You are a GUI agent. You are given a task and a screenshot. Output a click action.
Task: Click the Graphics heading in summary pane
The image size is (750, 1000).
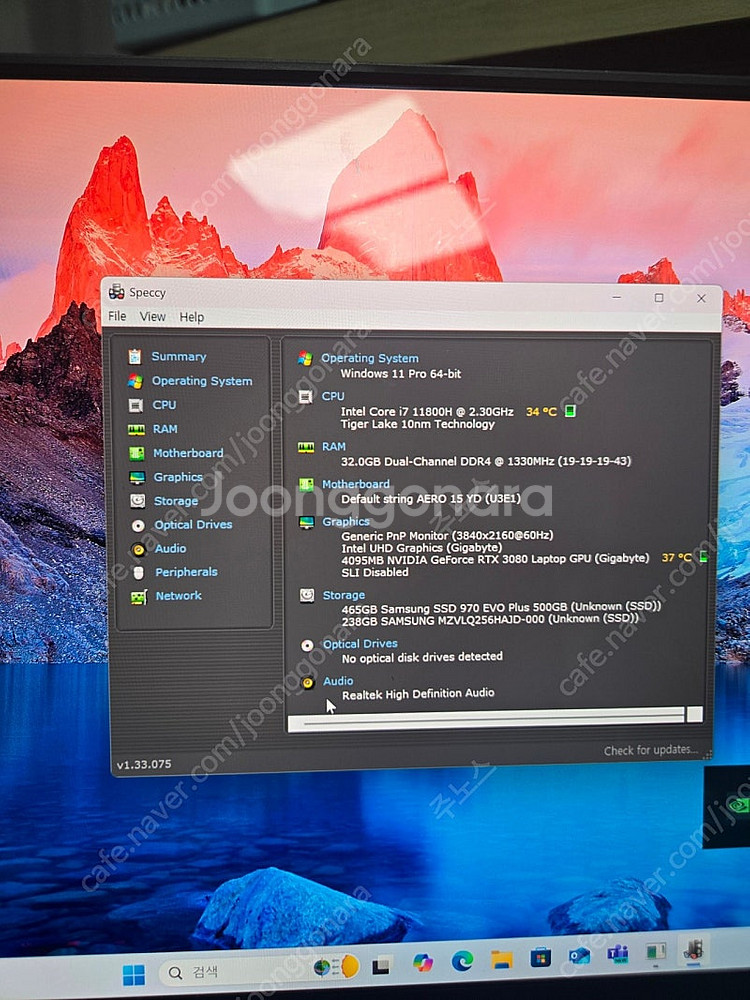tap(346, 522)
